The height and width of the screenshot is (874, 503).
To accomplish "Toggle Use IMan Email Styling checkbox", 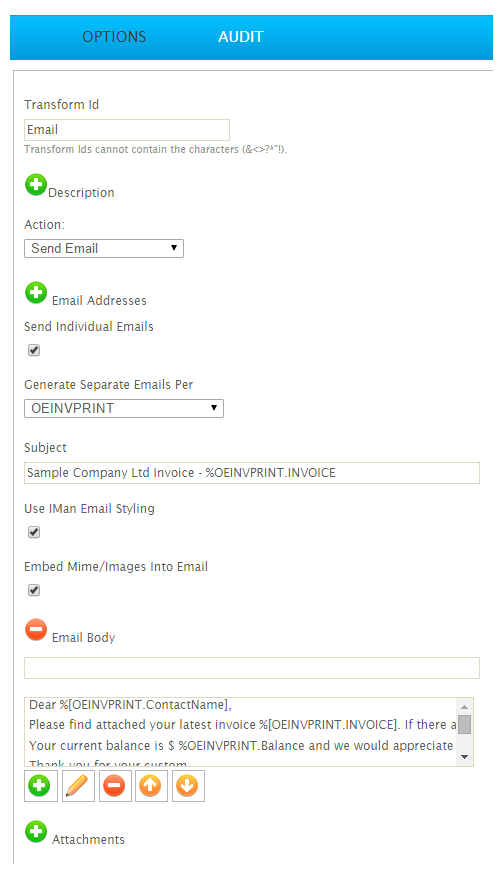I will click(x=34, y=532).
